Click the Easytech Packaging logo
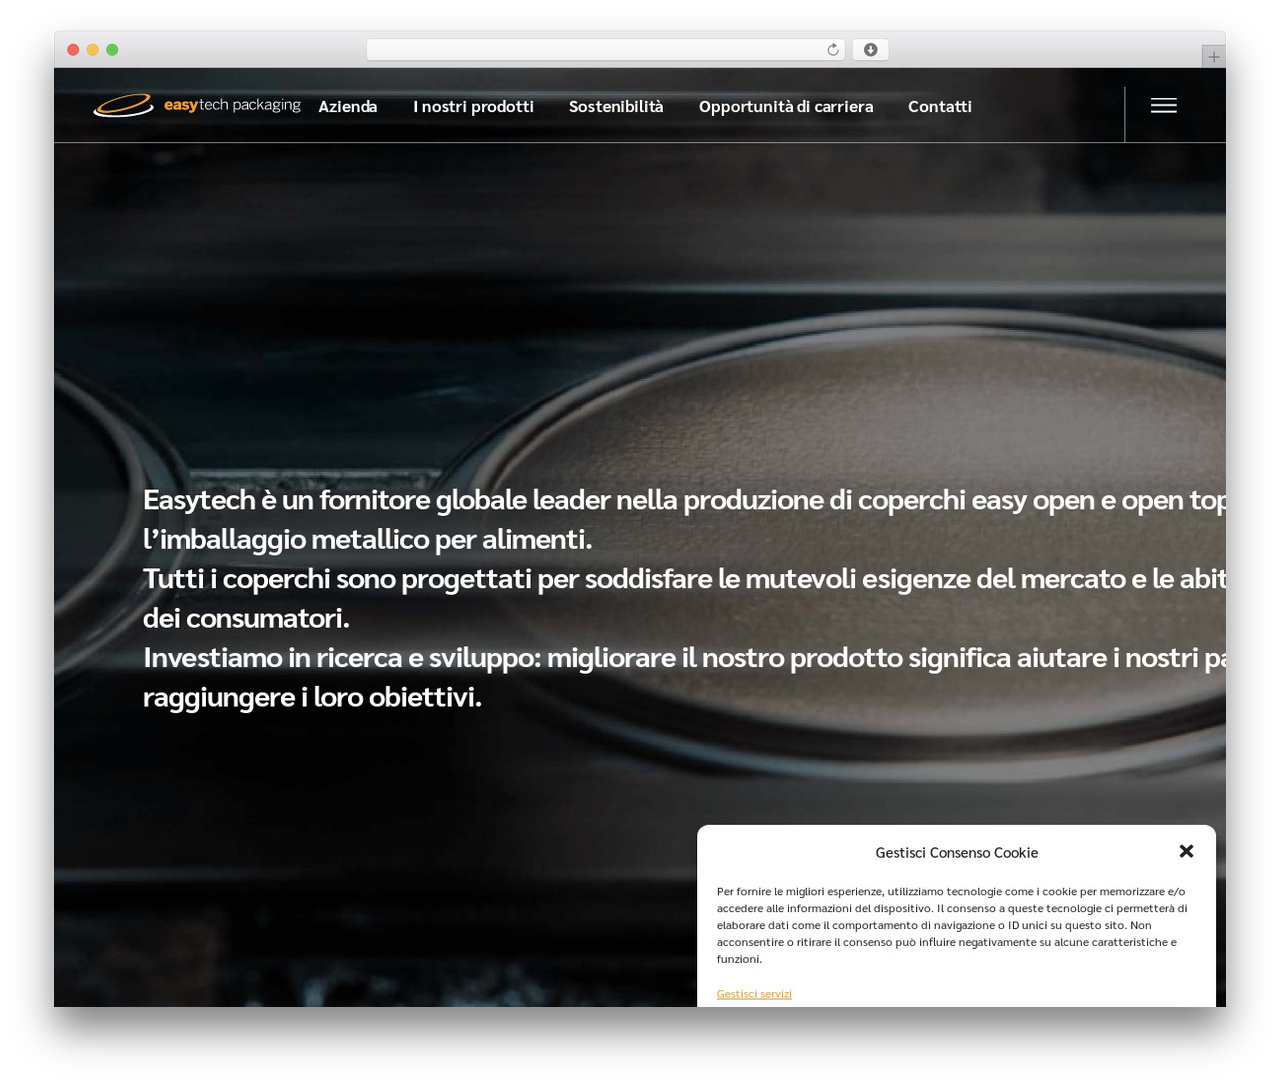 click(197, 105)
